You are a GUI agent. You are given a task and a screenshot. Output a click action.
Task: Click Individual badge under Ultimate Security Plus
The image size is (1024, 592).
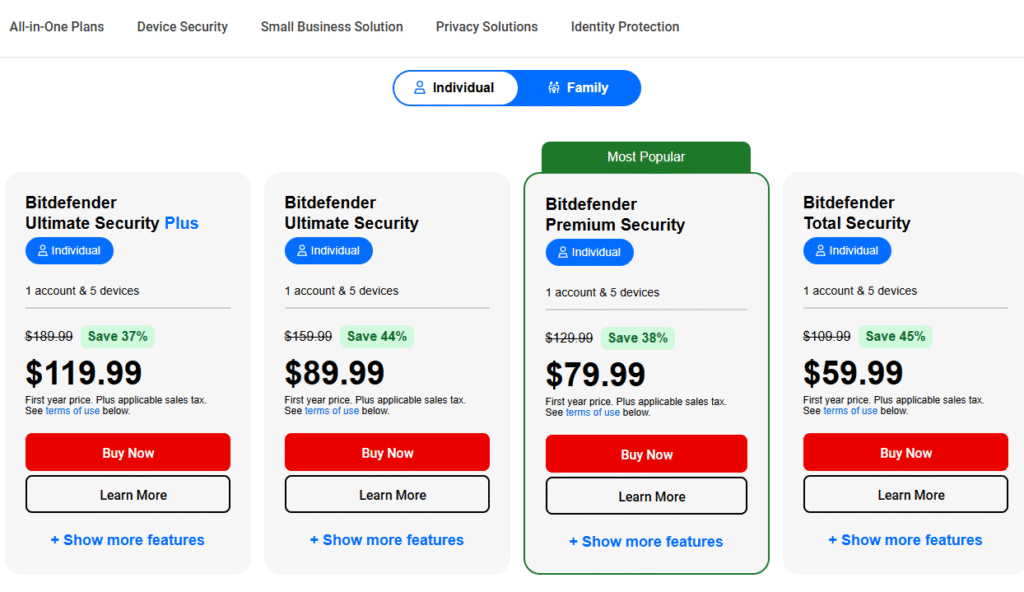coord(69,251)
